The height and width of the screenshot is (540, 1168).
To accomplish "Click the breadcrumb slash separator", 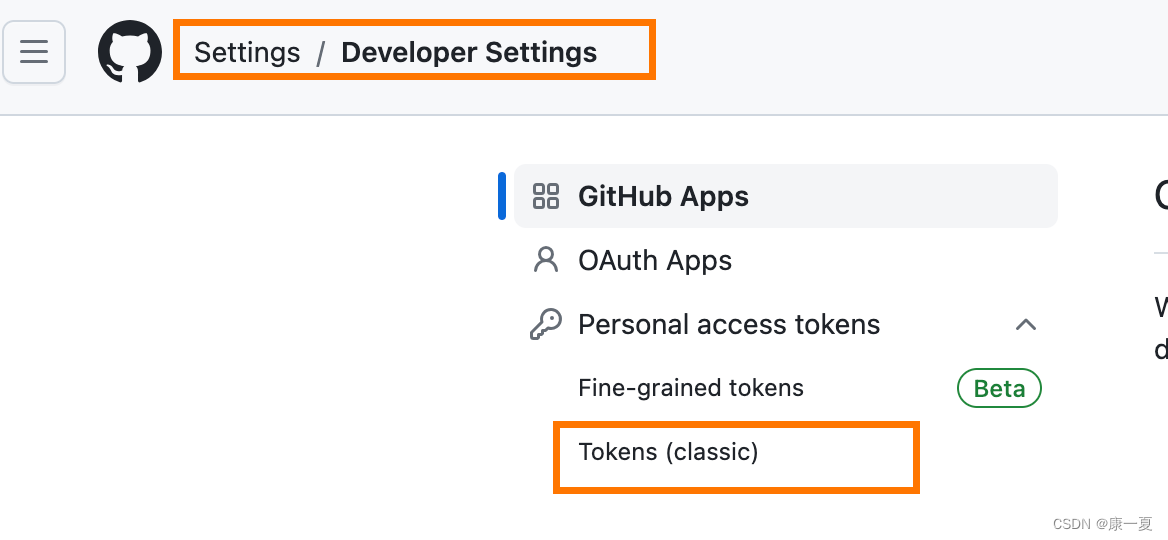I will (321, 53).
